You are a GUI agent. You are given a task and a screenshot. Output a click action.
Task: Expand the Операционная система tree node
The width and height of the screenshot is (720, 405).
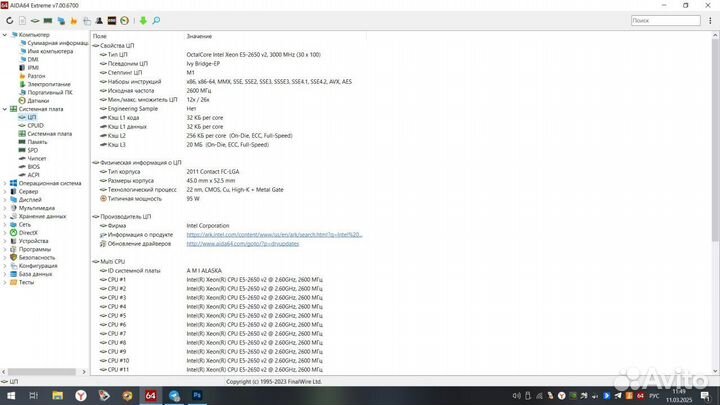click(5, 183)
